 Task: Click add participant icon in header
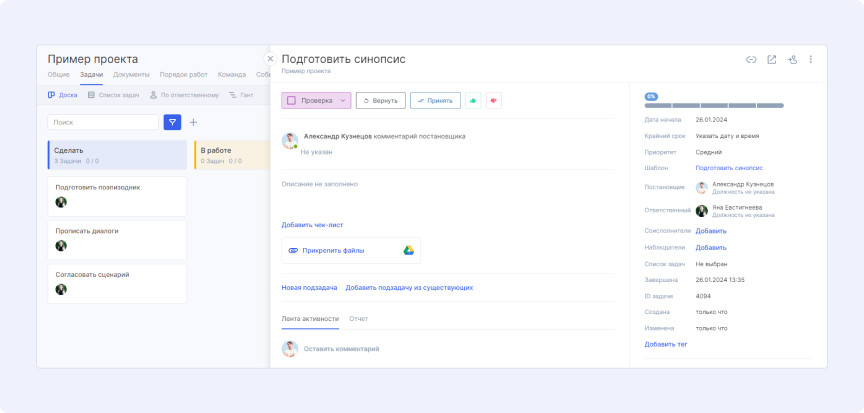tap(792, 59)
